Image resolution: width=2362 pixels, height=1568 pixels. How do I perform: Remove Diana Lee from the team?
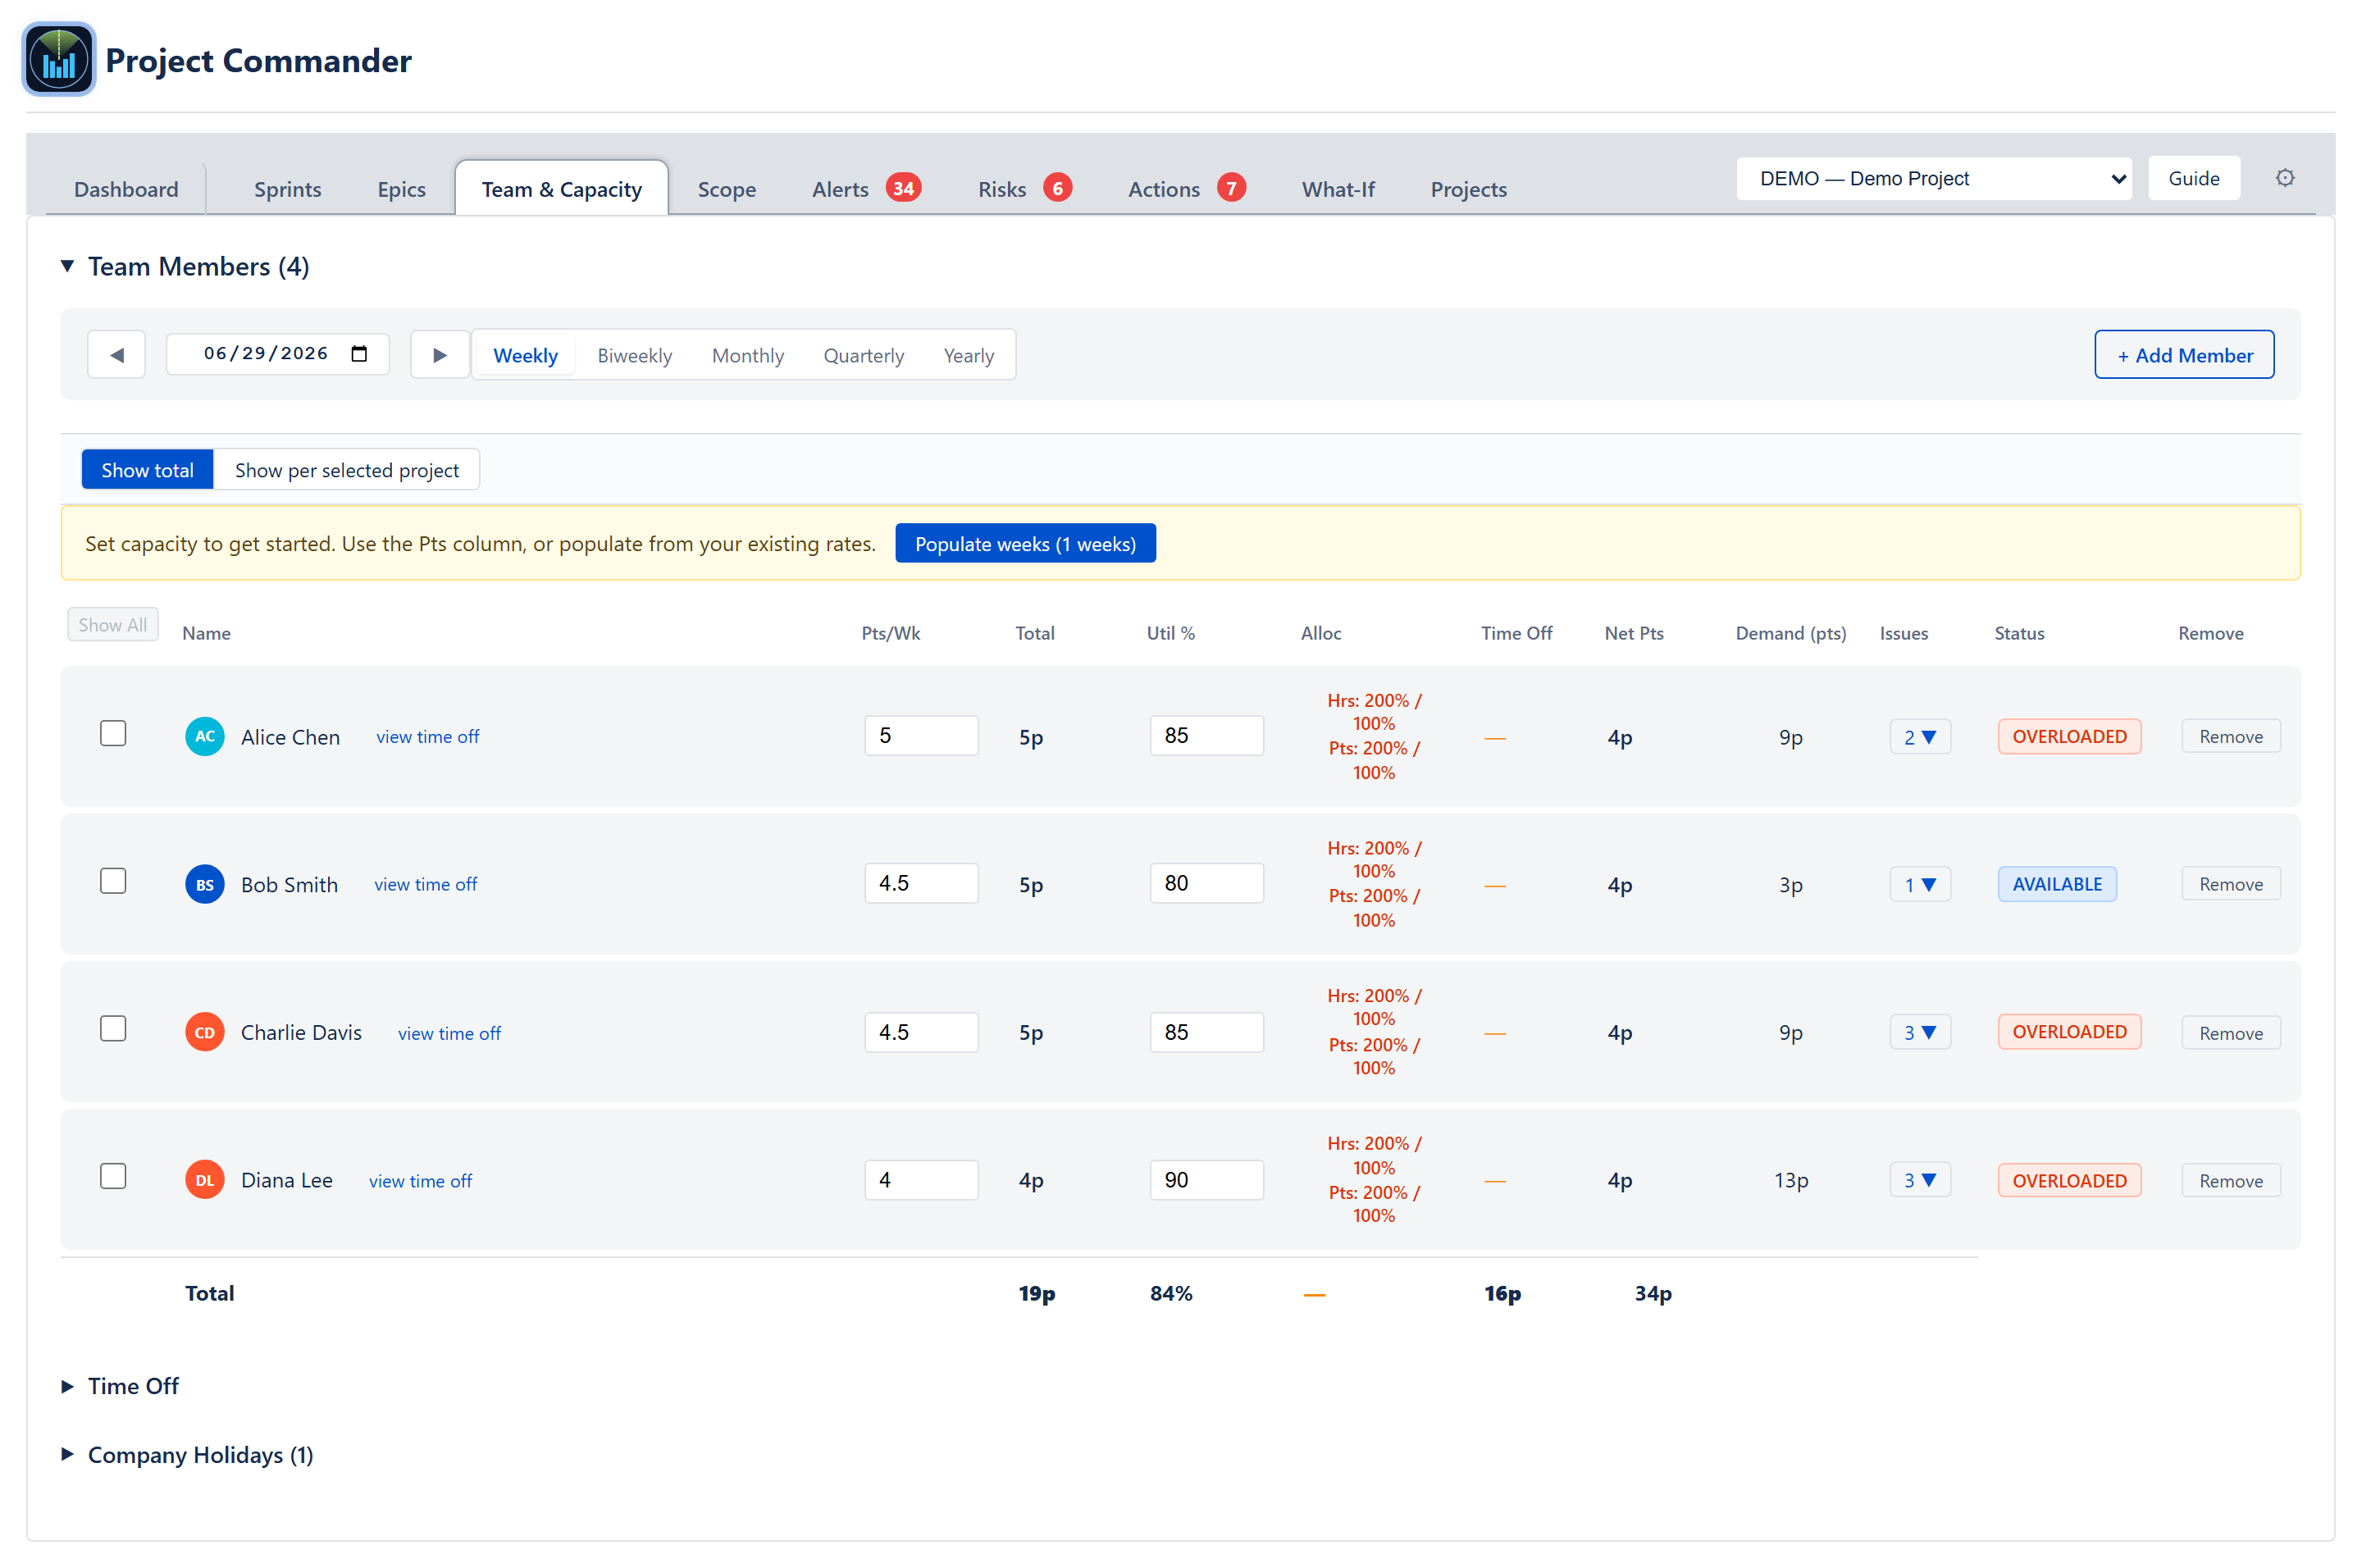coord(2230,1181)
